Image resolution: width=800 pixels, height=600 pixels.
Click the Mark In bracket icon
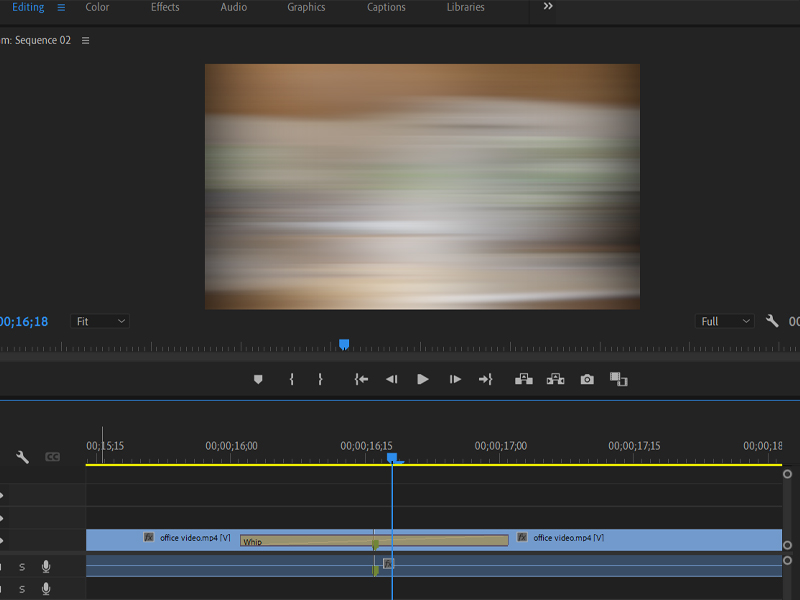[291, 380]
